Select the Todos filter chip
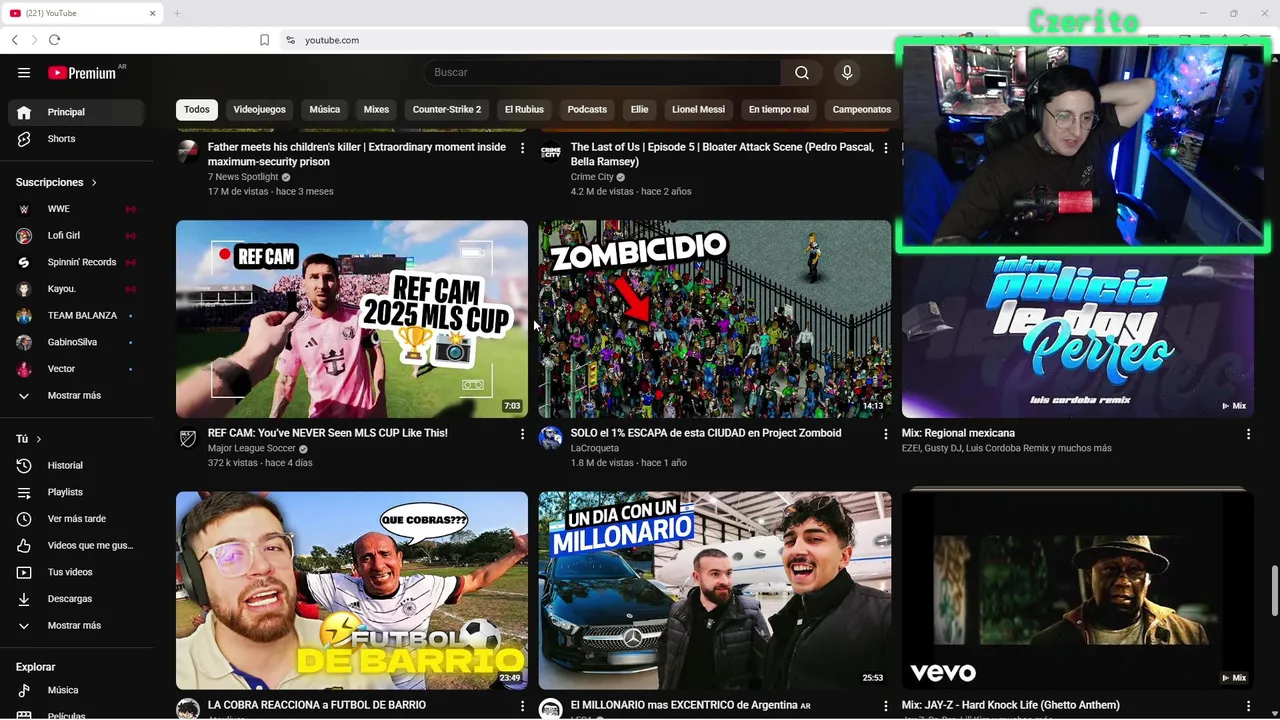This screenshot has height=720, width=1280. [x=197, y=110]
